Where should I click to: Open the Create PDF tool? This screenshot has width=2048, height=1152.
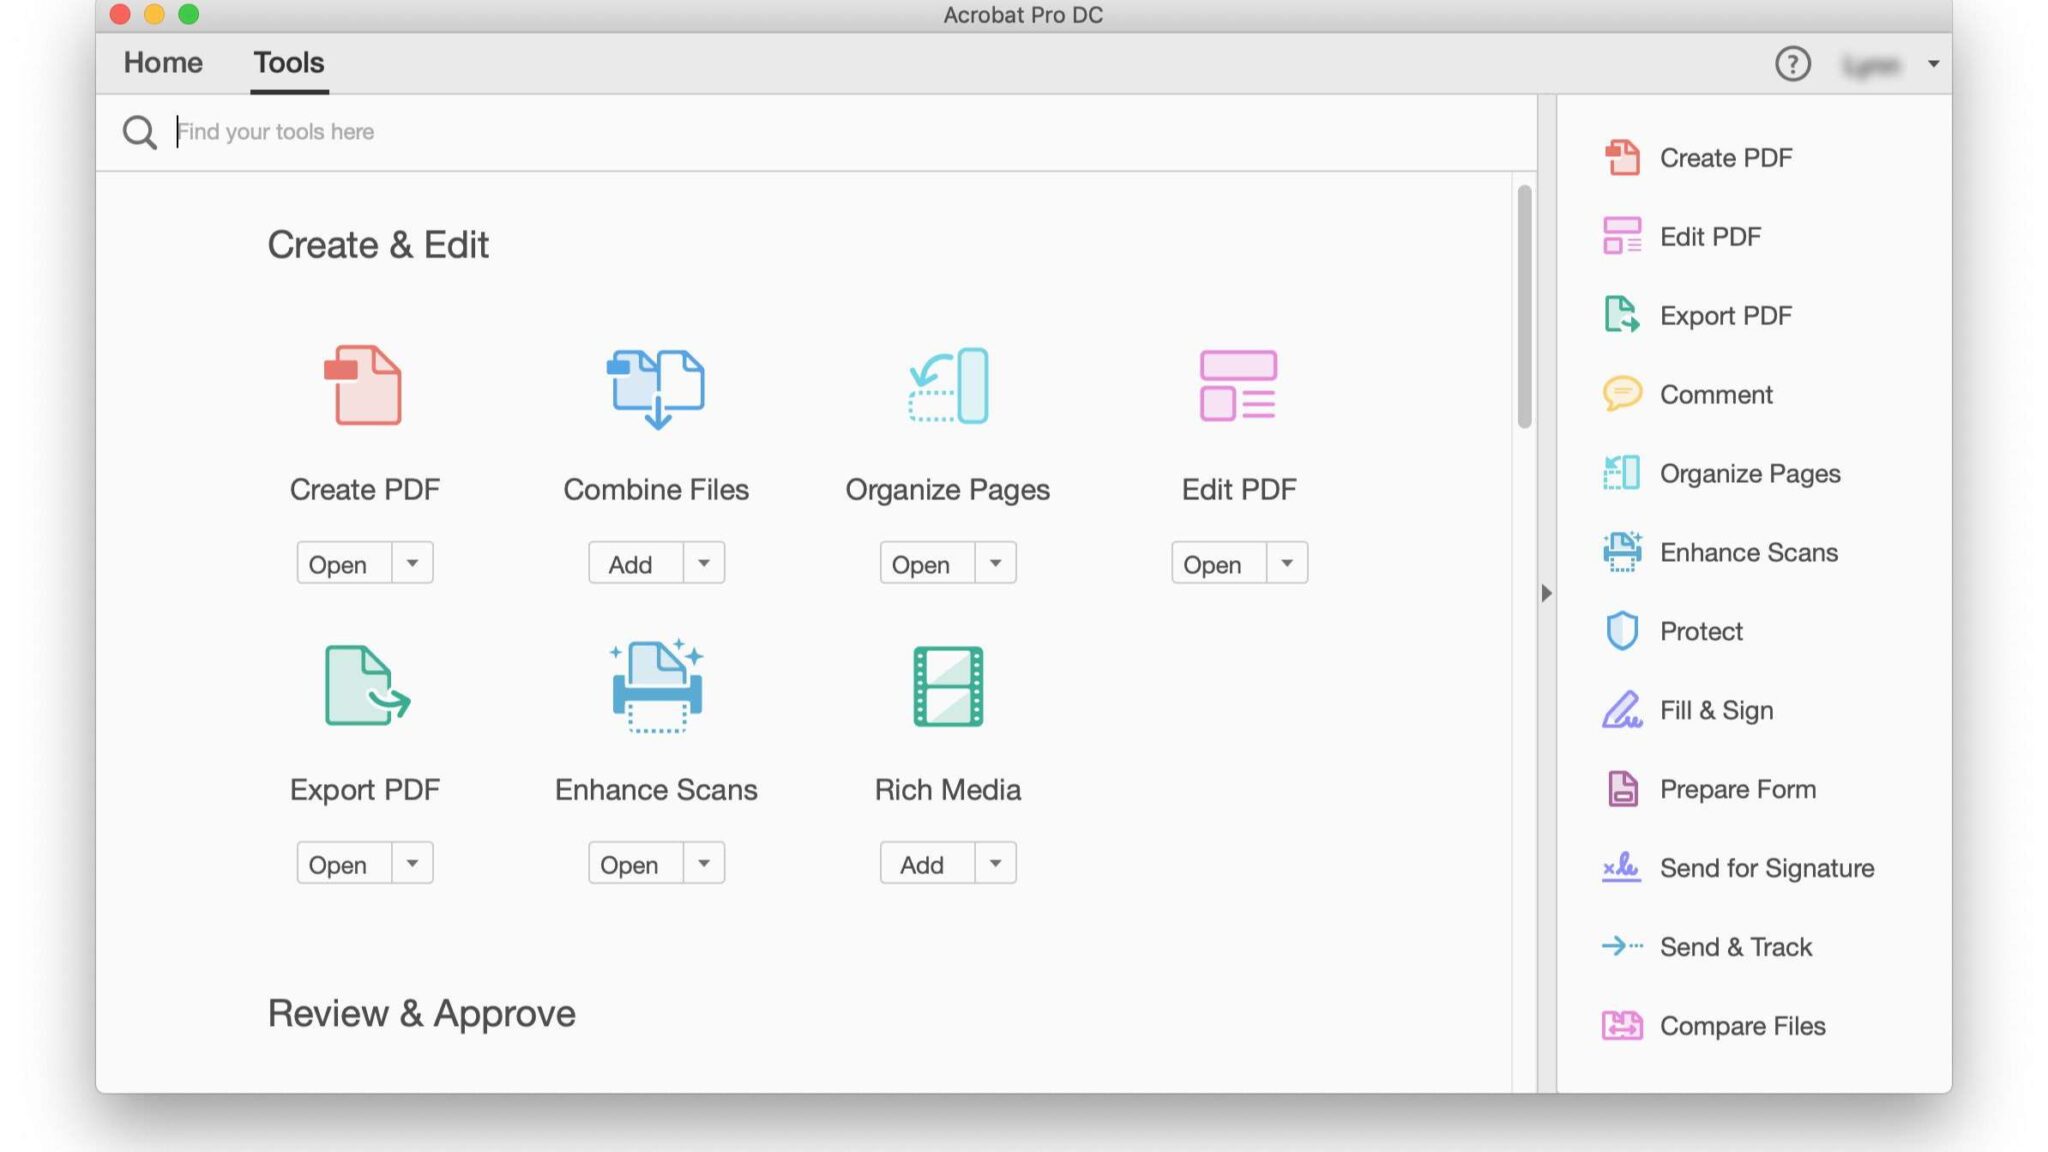pyautogui.click(x=338, y=563)
